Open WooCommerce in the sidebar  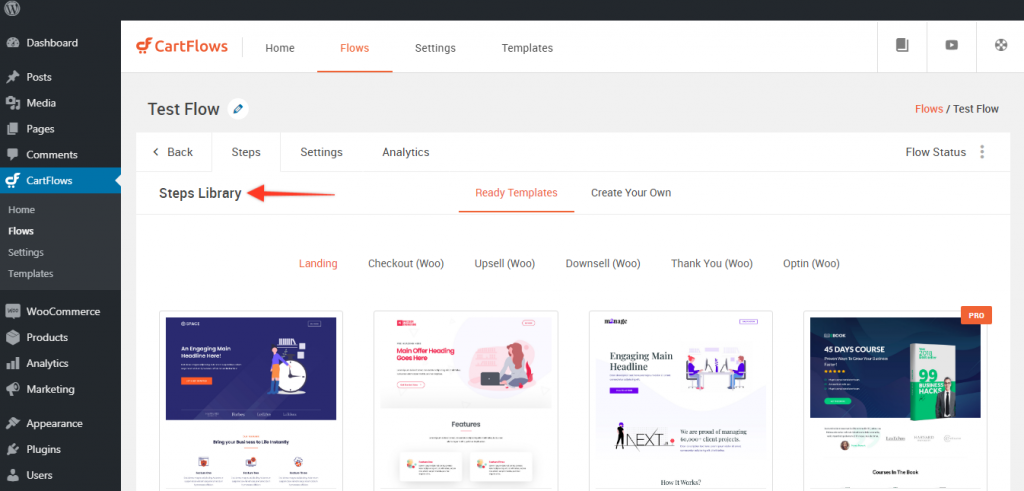tap(62, 311)
